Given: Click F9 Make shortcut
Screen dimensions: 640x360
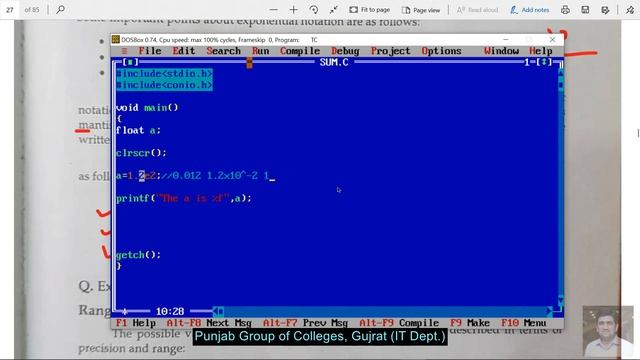Looking at the screenshot, I should 470,323.
